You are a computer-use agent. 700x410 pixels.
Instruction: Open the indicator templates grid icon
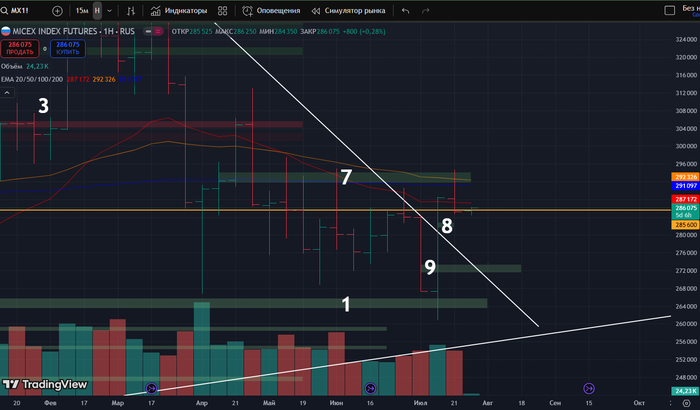pyautogui.click(x=222, y=10)
